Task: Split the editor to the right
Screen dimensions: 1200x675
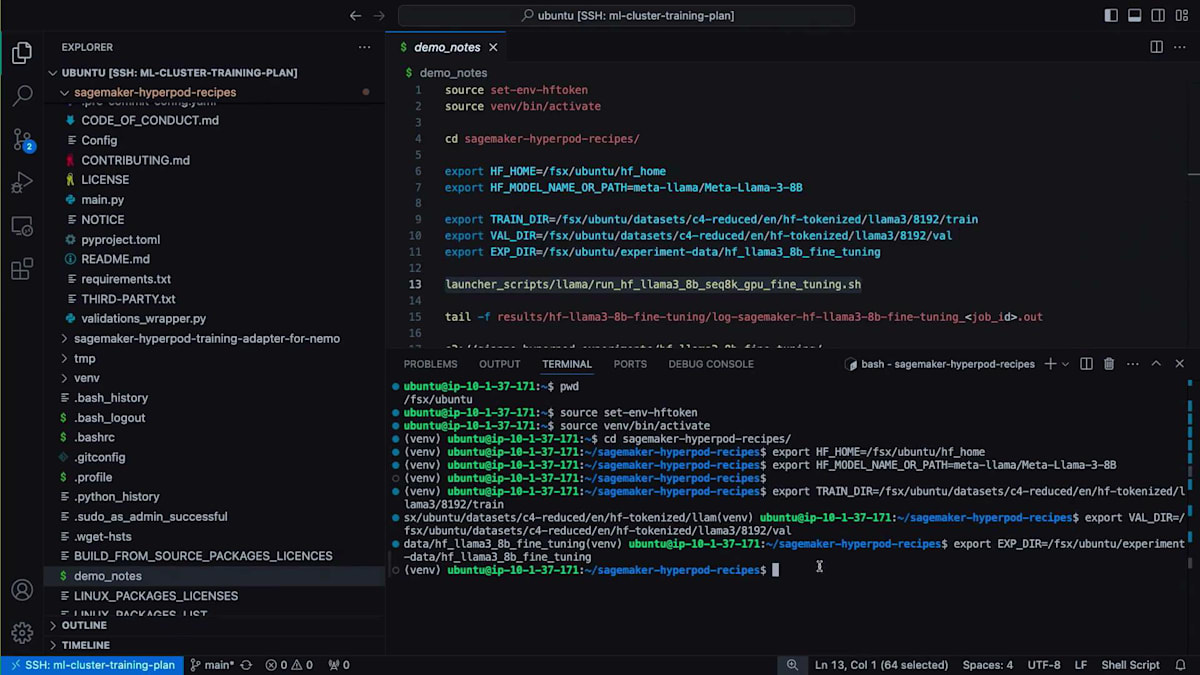Action: [x=1156, y=47]
